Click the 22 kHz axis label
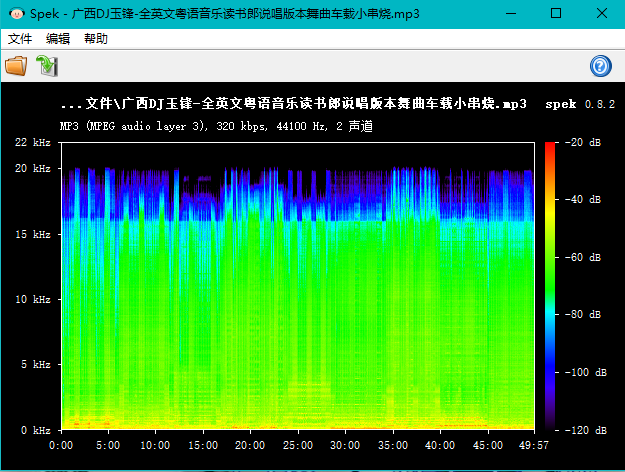This screenshot has height=472, width=625. pos(33,142)
